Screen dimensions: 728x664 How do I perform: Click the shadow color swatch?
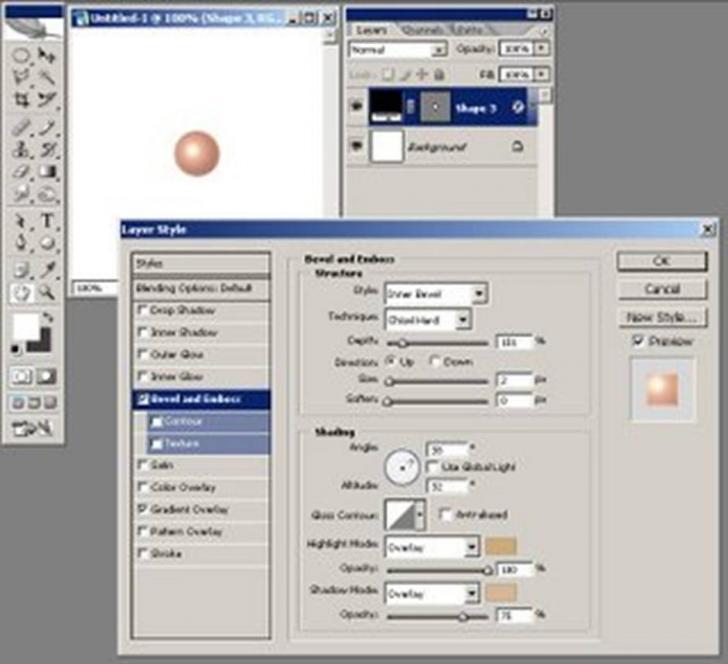(500, 593)
